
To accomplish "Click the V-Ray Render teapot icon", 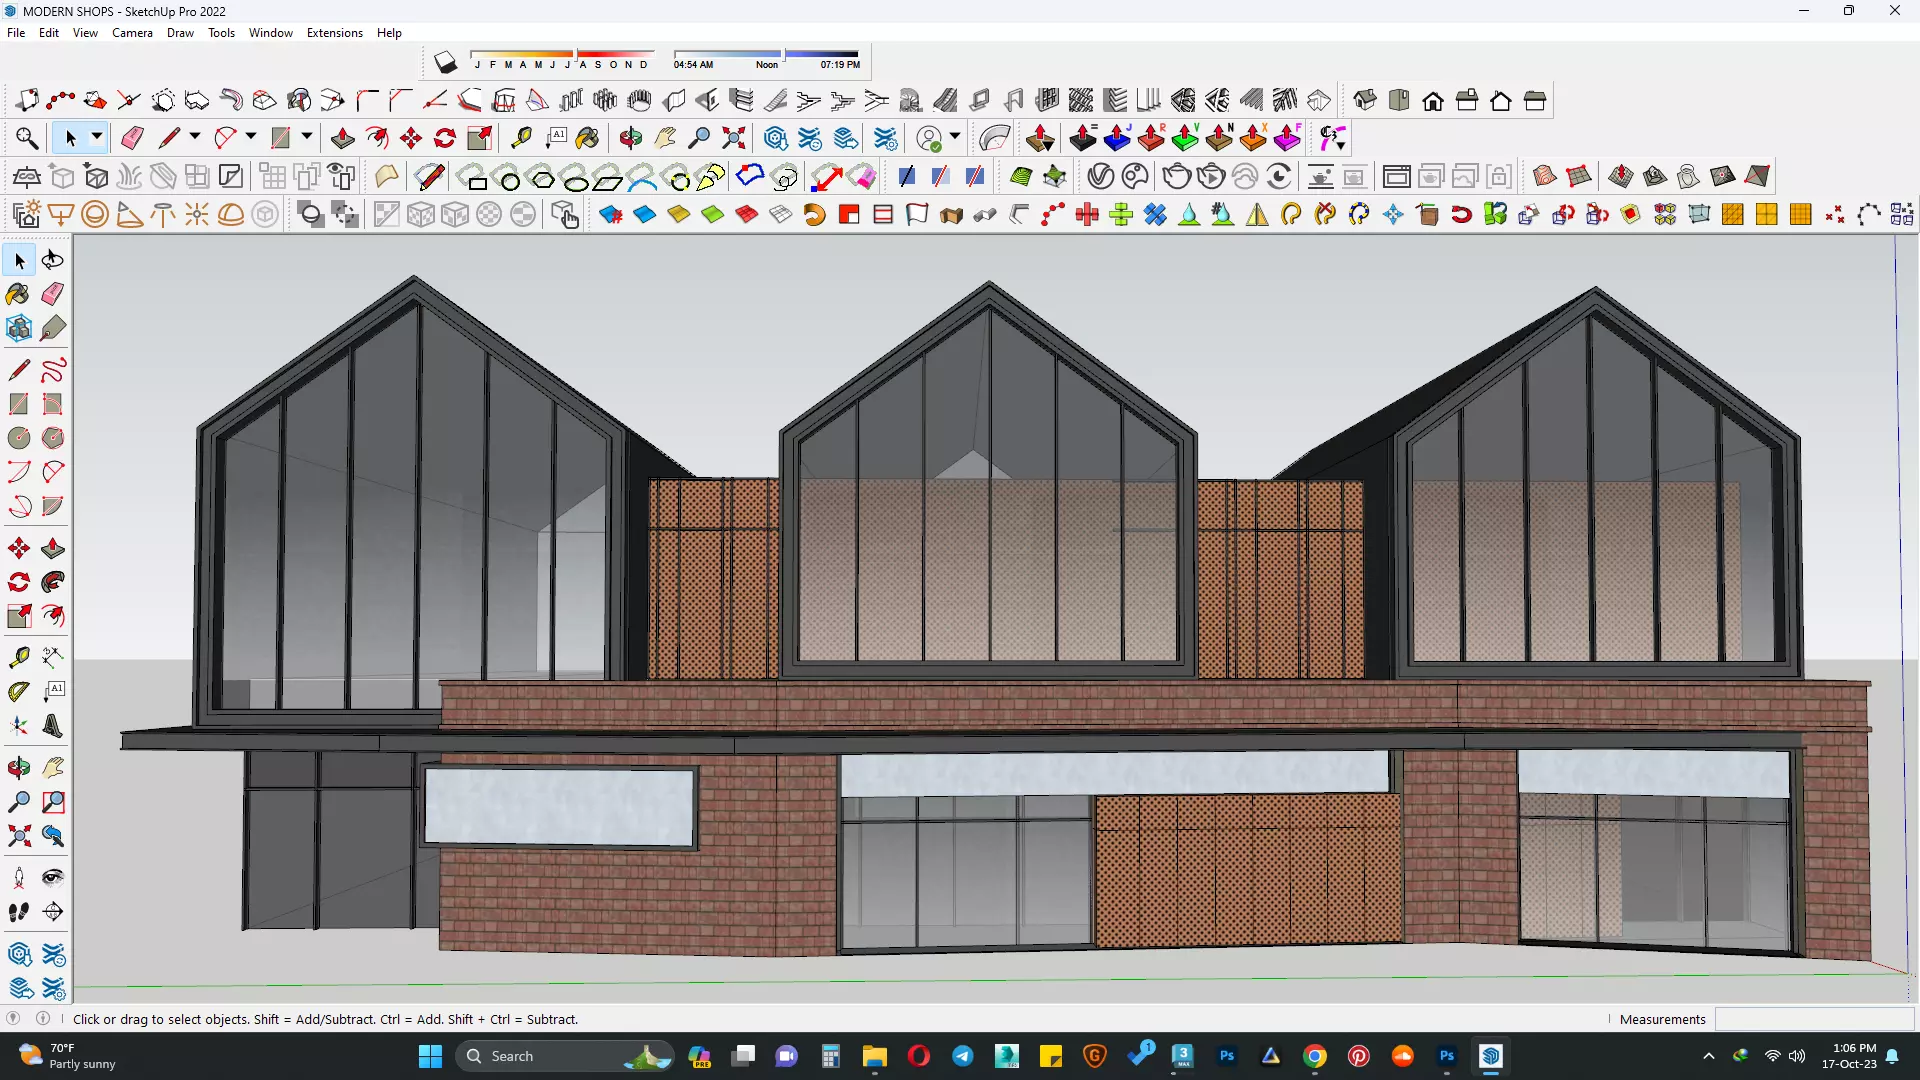I will [x=1177, y=177].
